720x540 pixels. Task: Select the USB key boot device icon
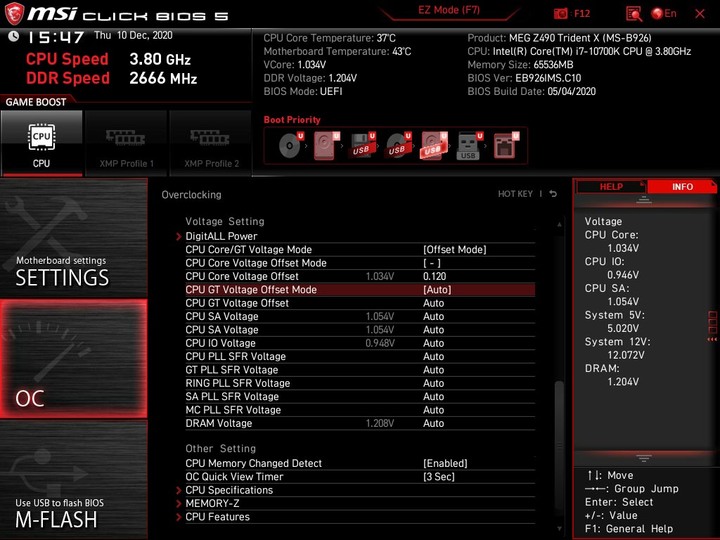(469, 146)
